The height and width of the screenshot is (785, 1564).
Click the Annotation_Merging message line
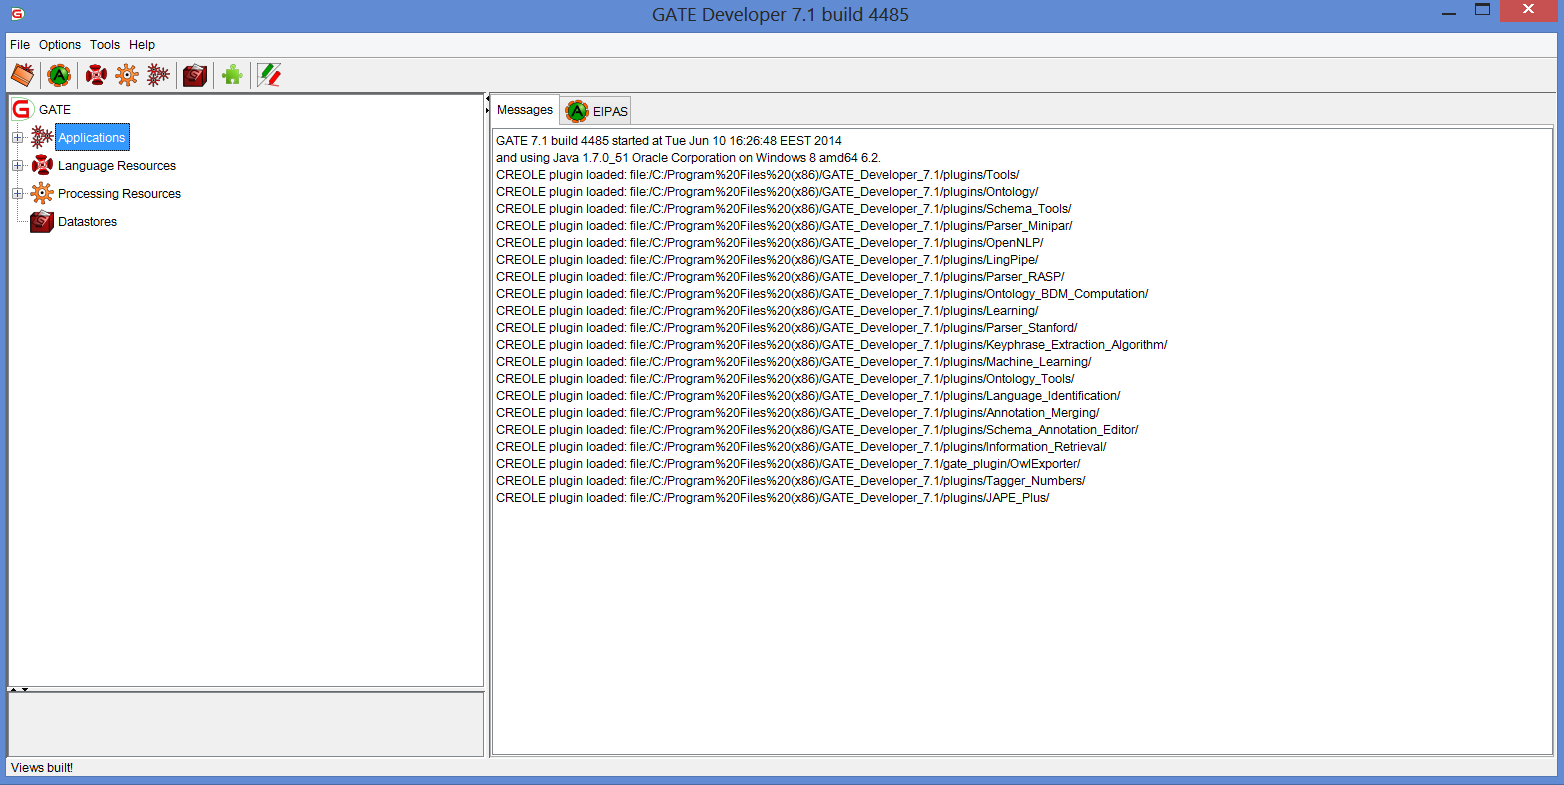pos(798,413)
